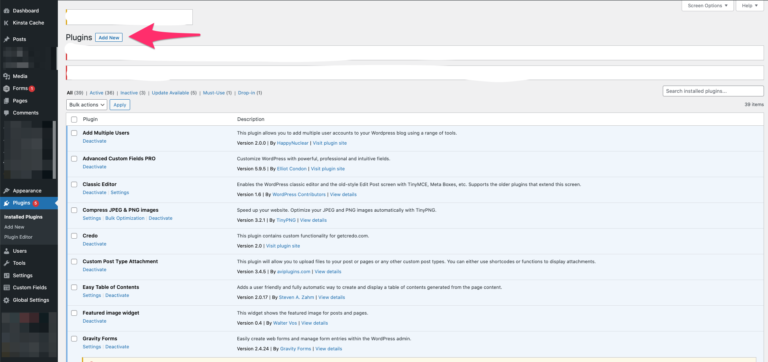View details for TinyPNG plugin
Image resolution: width=768 pixels, height=362 pixels.
tap(313, 220)
